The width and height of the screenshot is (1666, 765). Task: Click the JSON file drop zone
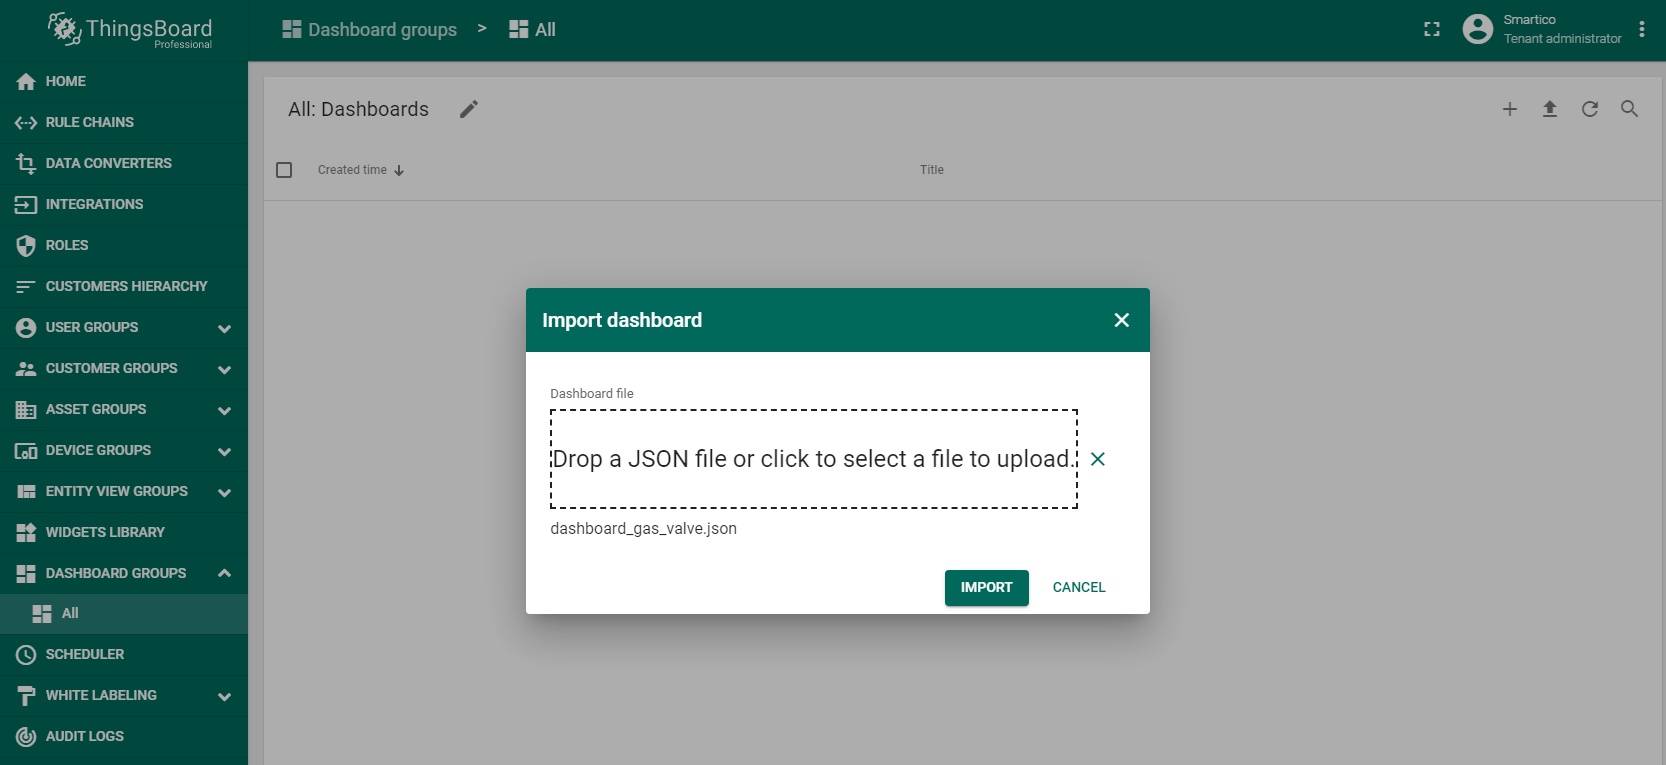(813, 459)
